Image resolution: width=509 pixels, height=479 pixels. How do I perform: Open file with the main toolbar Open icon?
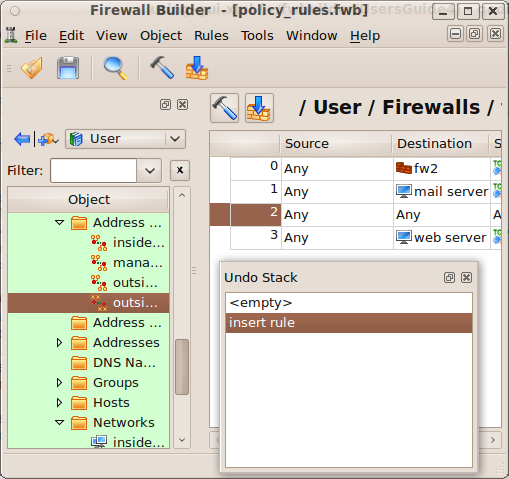[32, 68]
